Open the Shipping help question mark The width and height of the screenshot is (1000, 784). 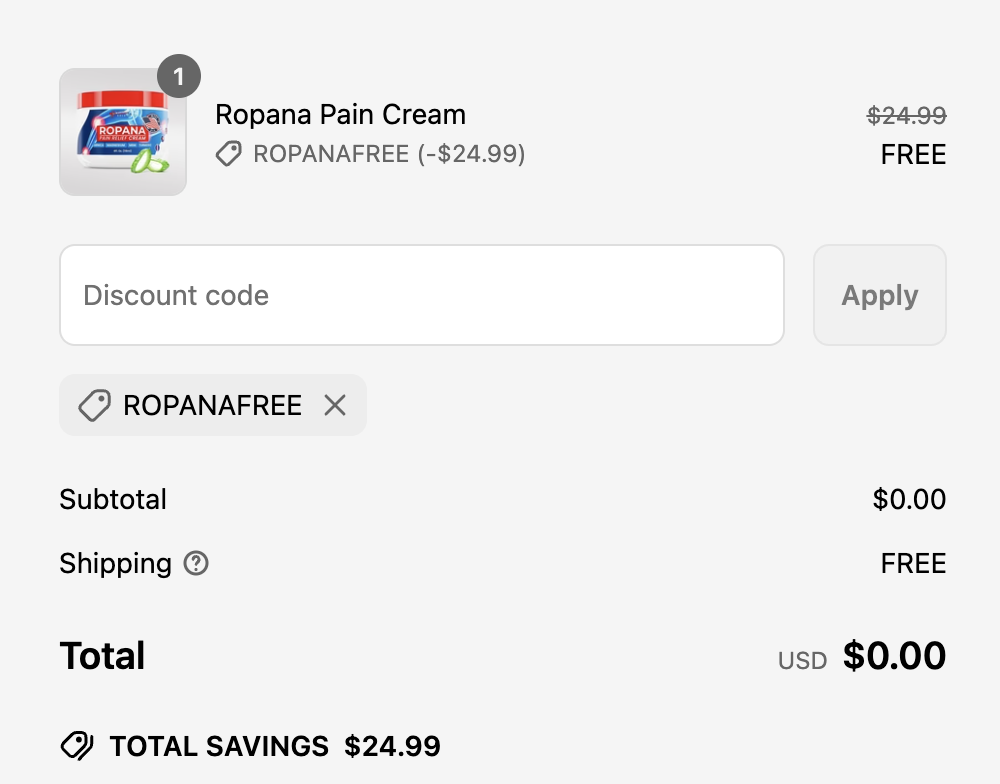196,564
